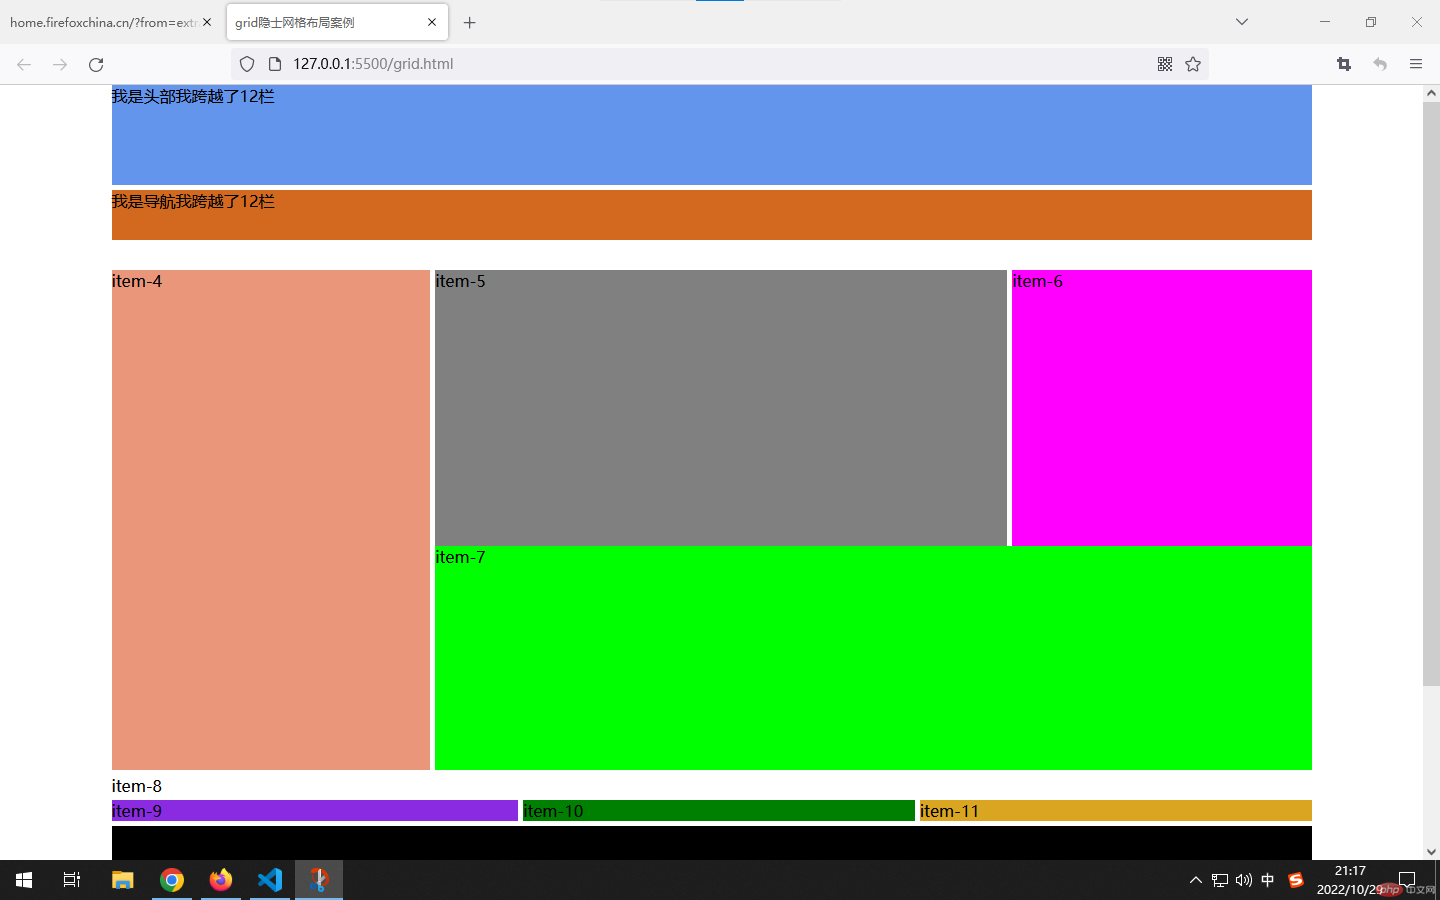The height and width of the screenshot is (900, 1440).
Task: Open the network status tray icon
Action: [x=1220, y=880]
